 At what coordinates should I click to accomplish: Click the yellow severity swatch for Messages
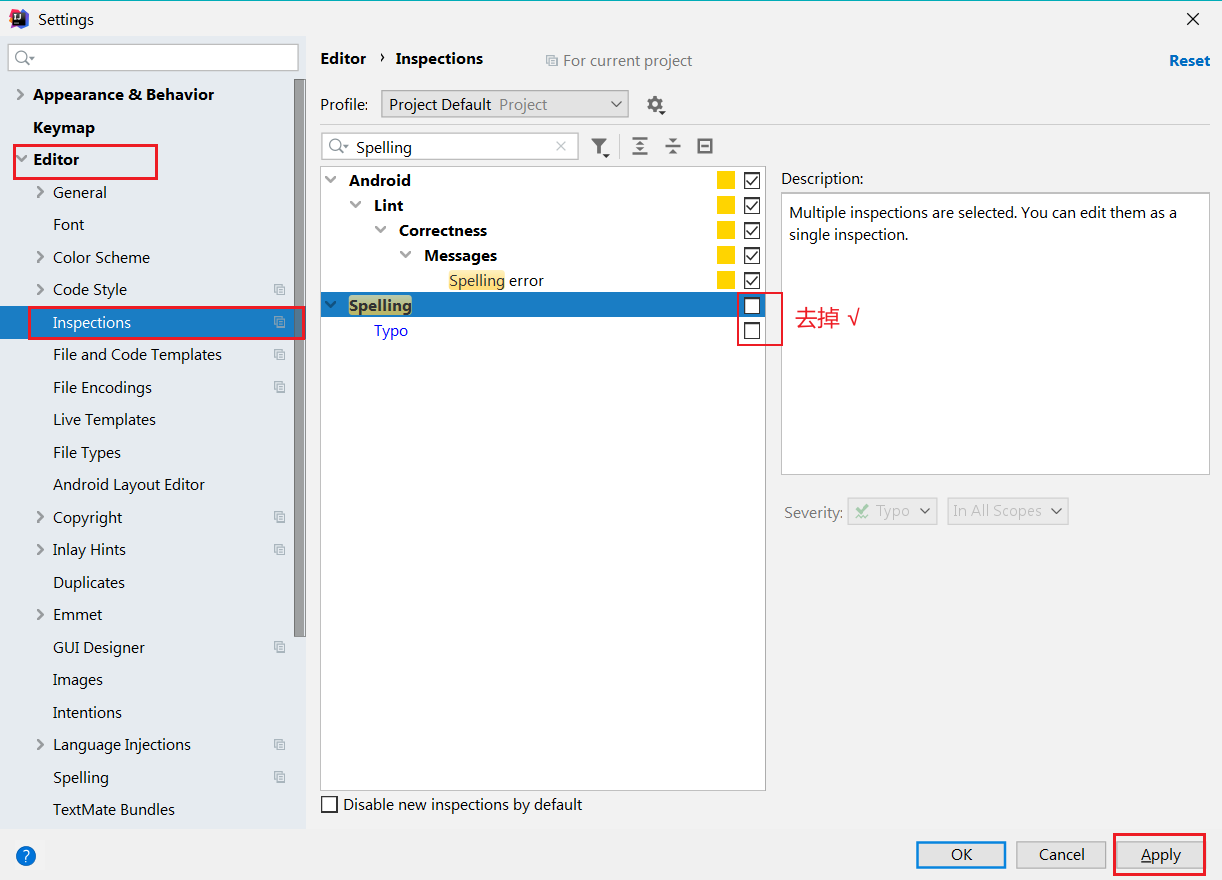(725, 255)
